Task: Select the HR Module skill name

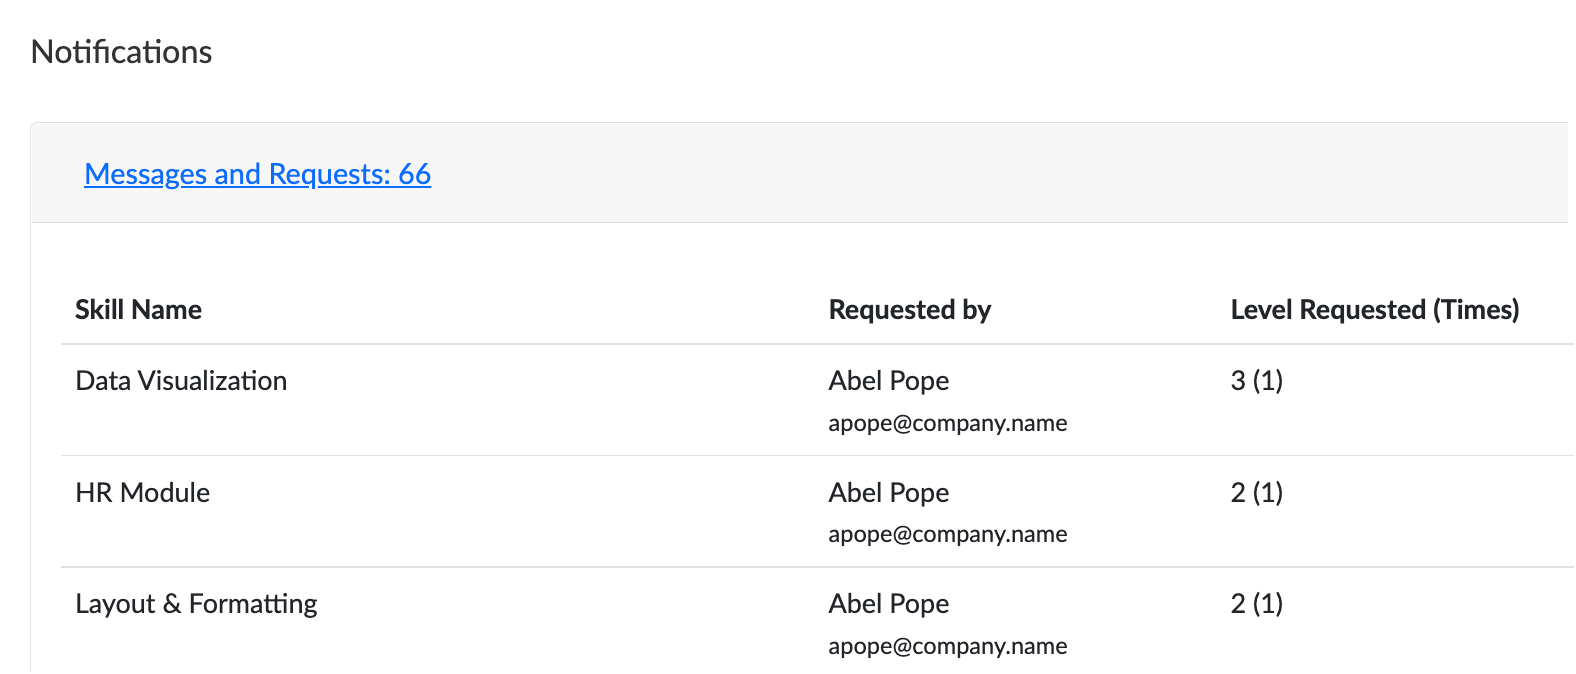Action: [x=143, y=493]
